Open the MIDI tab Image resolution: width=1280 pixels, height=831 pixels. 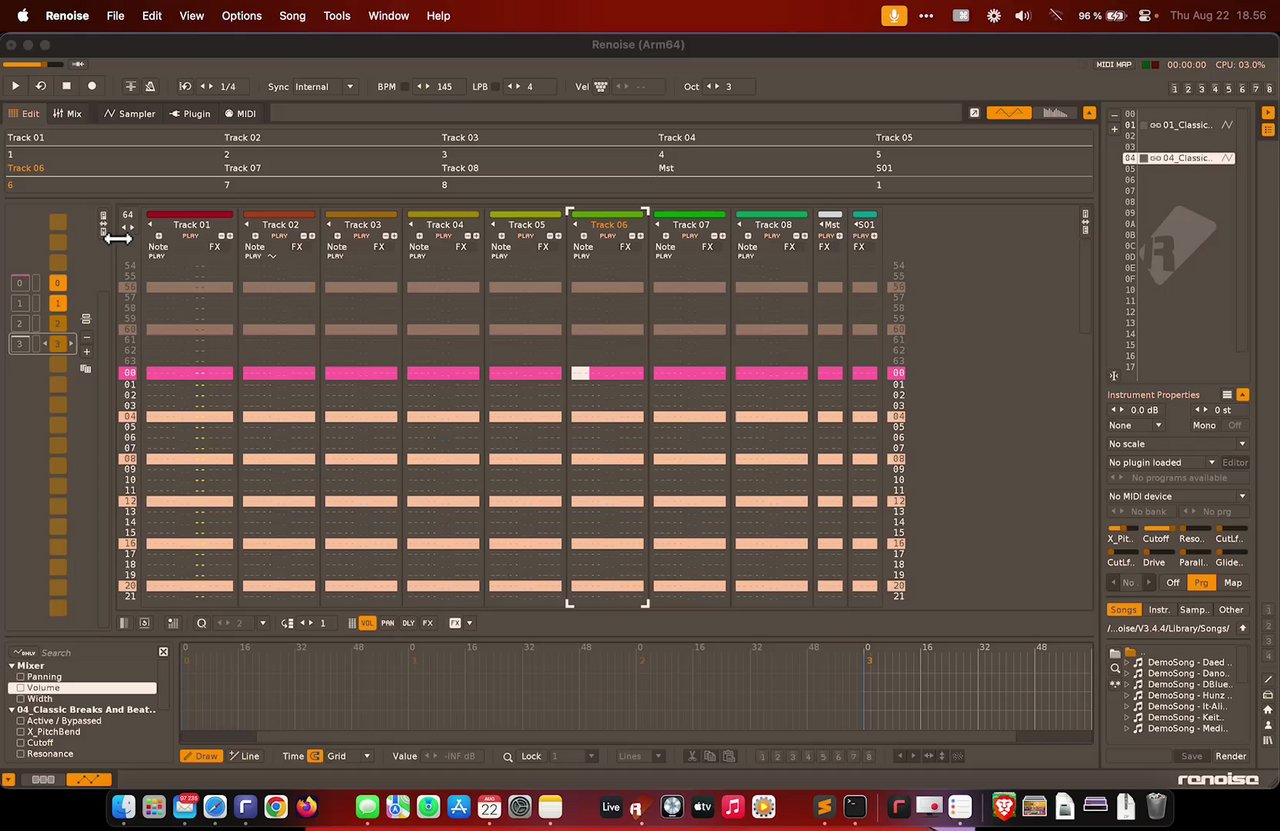coord(240,114)
